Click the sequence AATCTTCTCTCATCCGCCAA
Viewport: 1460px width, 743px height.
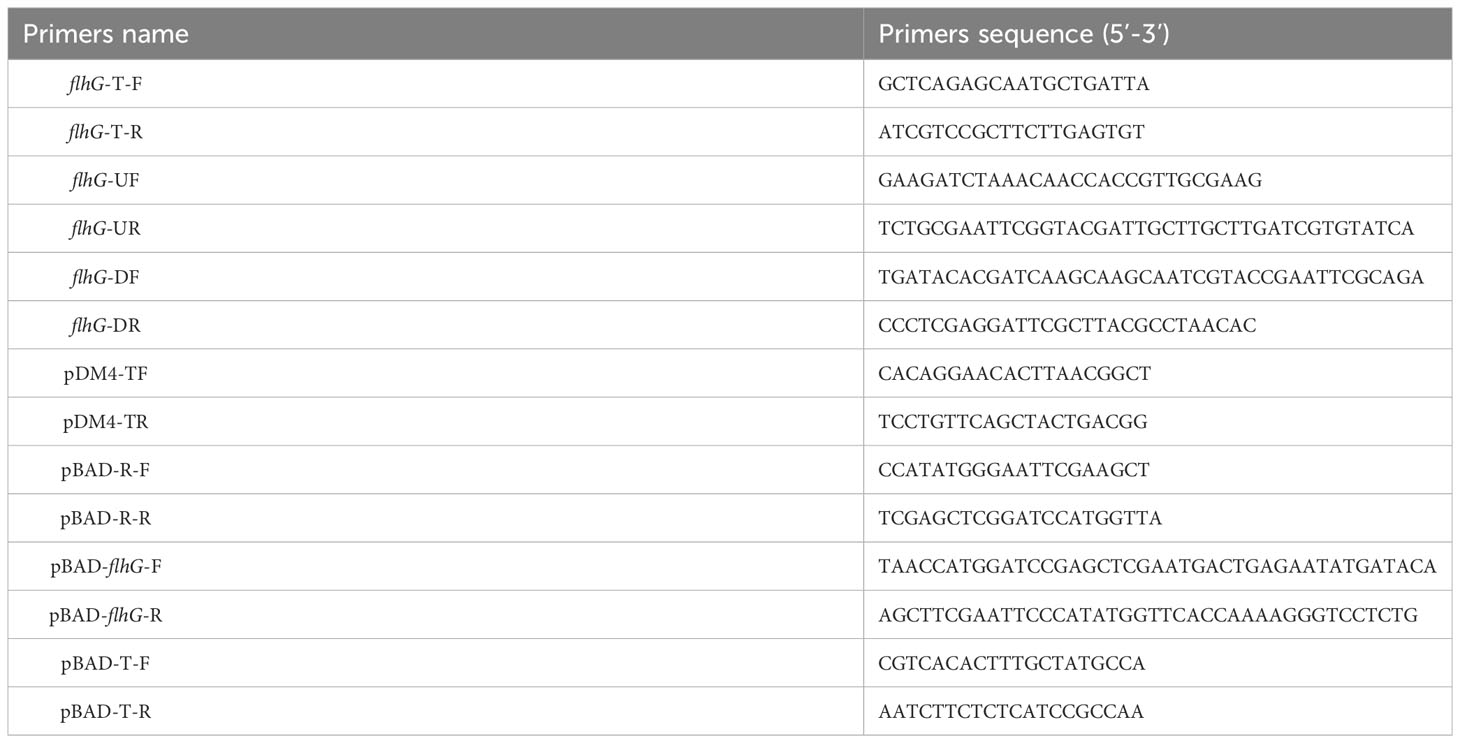pyautogui.click(x=1011, y=712)
